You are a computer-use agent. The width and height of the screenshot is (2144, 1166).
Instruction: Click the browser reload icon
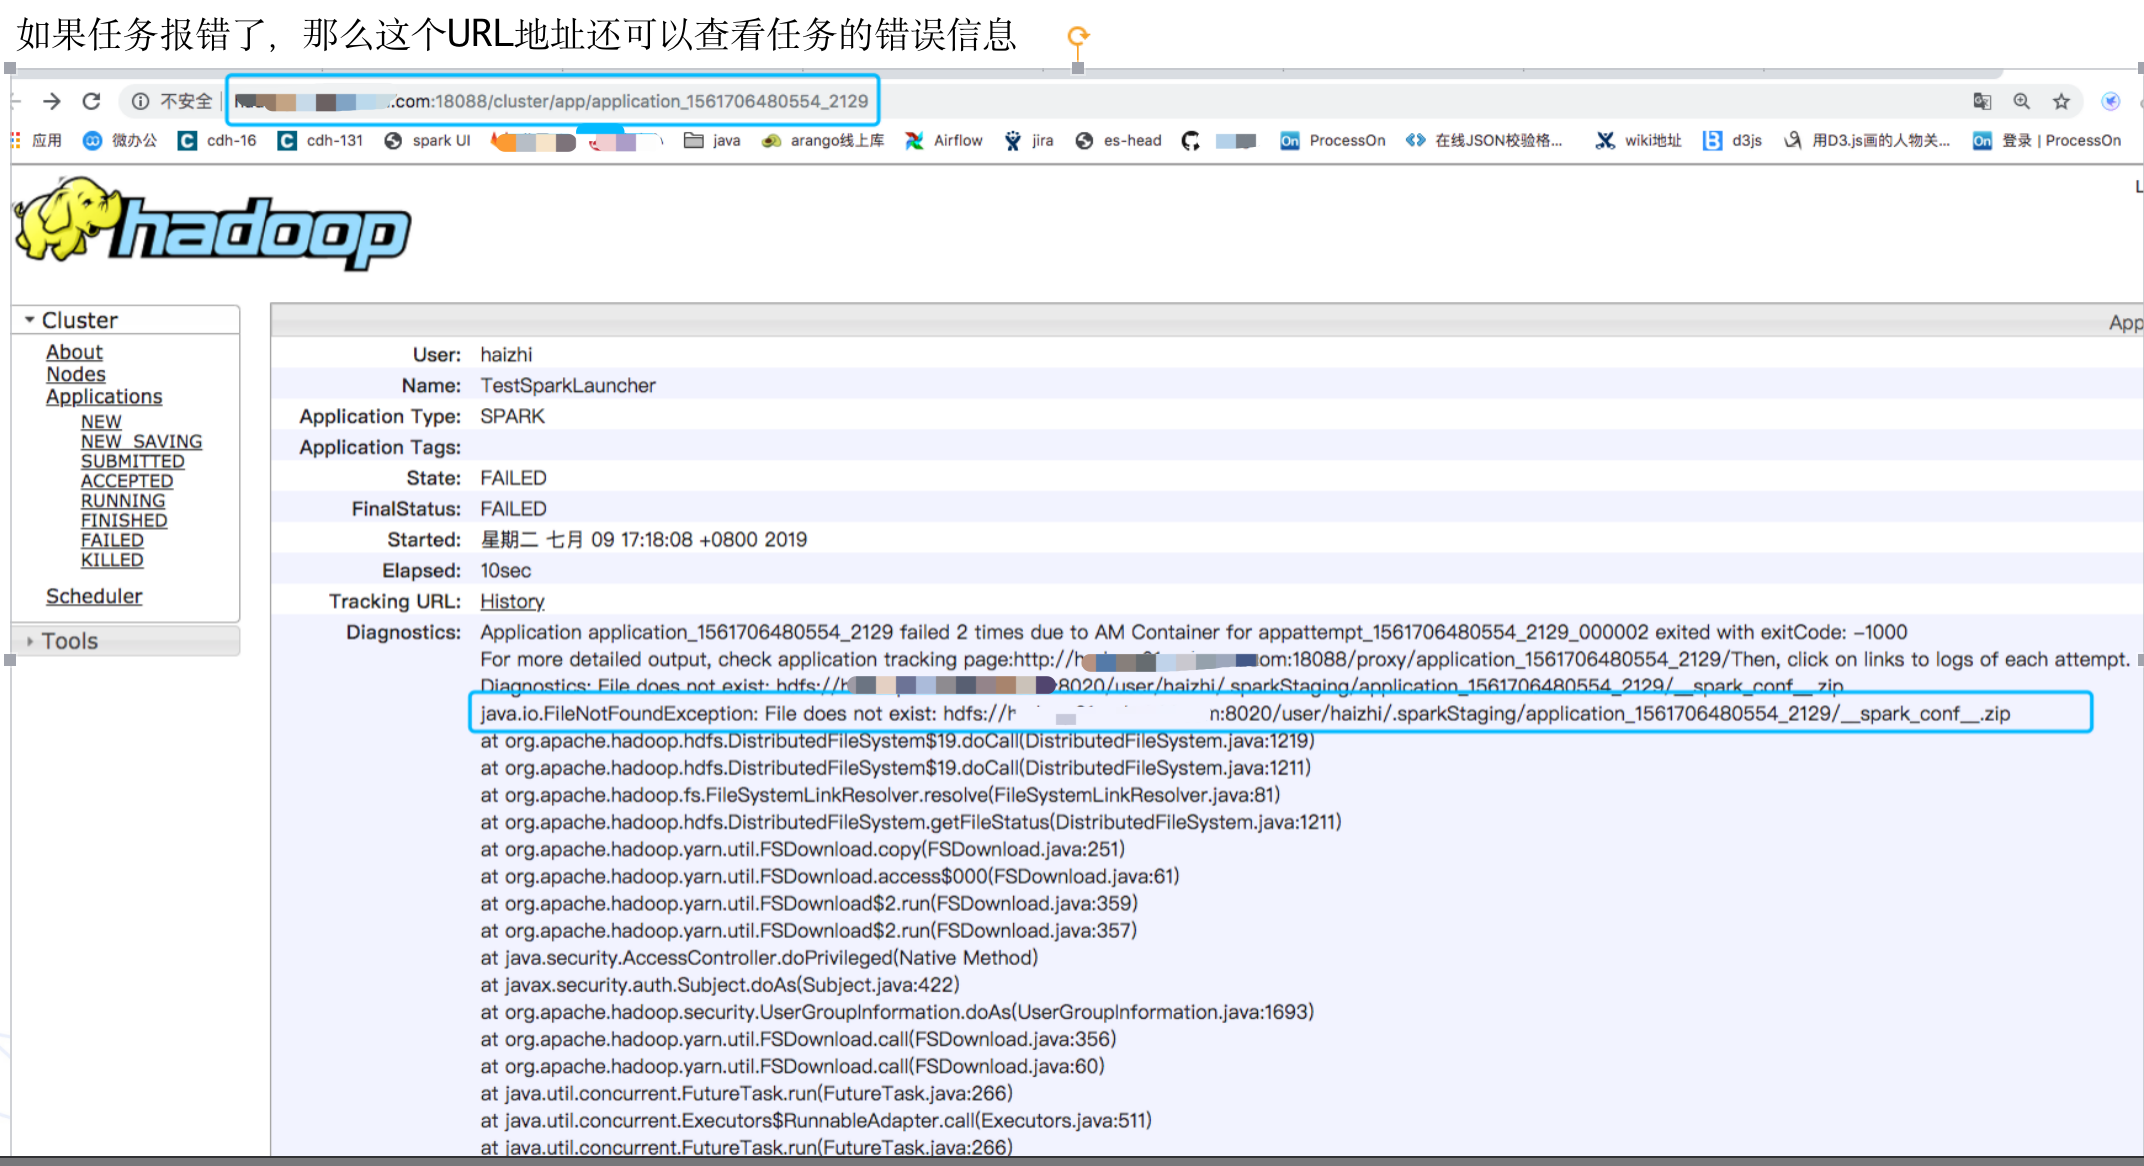coord(91,101)
